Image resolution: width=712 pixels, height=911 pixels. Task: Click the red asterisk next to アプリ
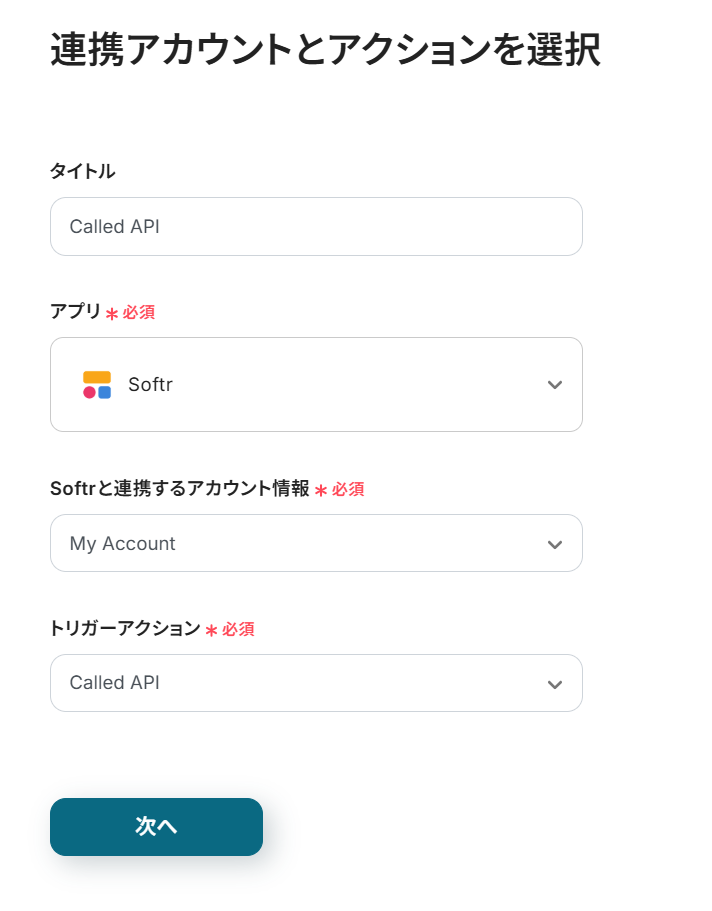[x=112, y=313]
